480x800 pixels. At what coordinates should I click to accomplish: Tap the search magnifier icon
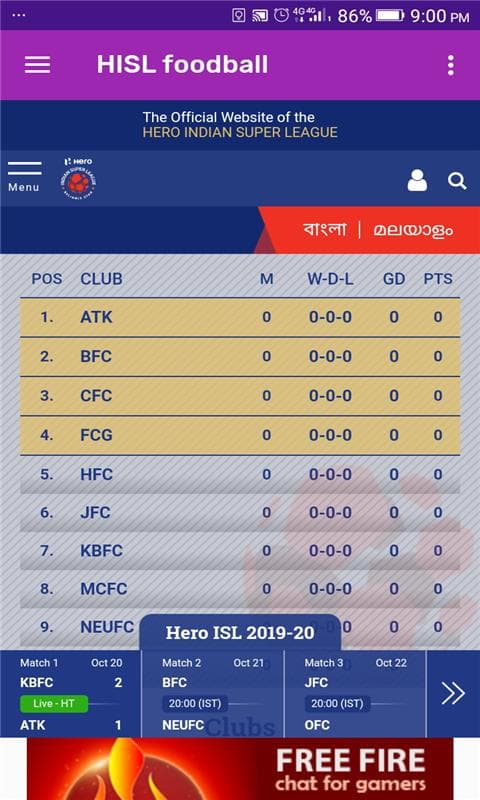coord(457,181)
